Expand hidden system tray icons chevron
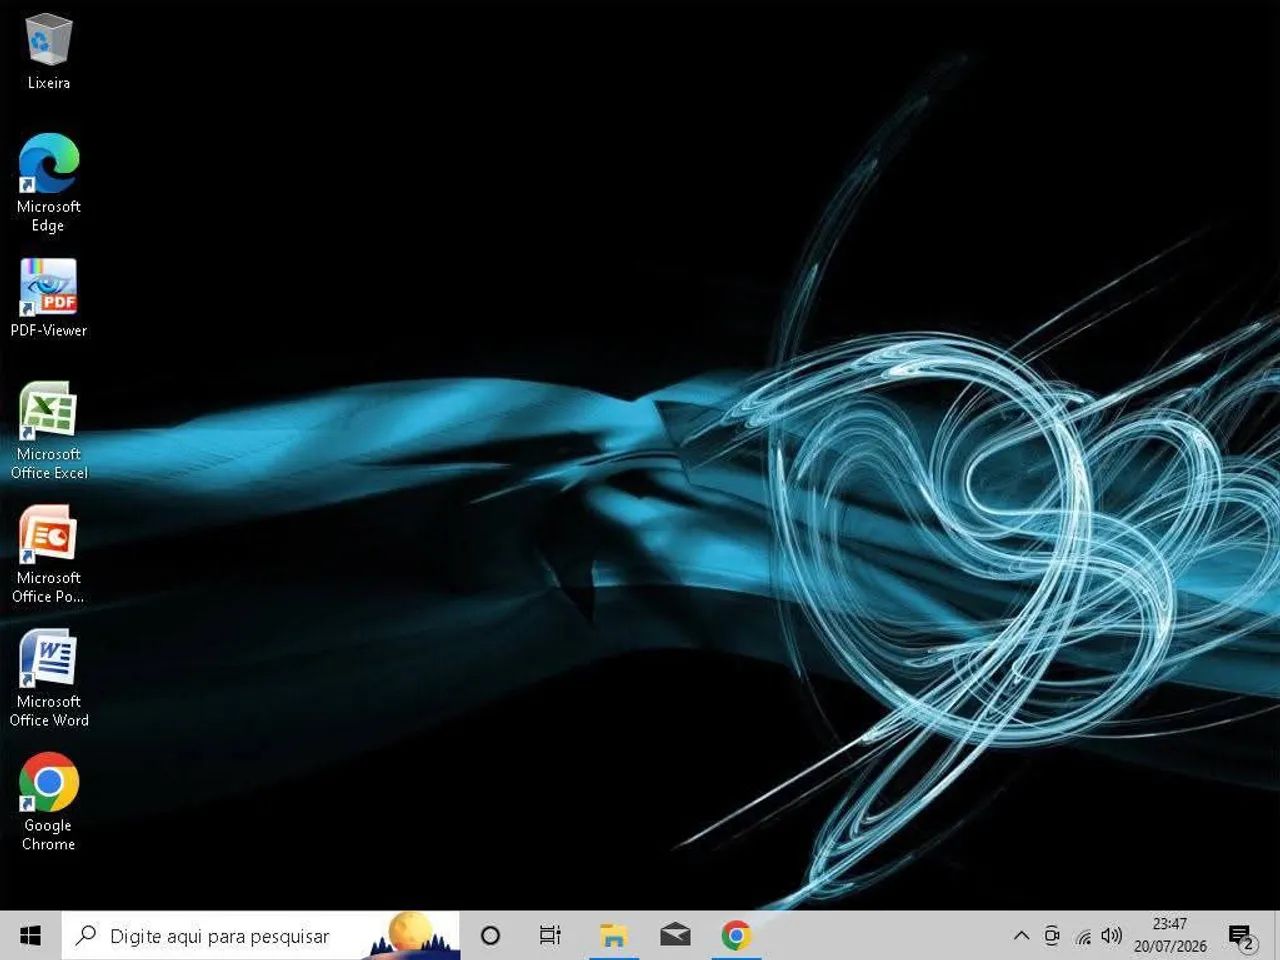 pyautogui.click(x=1021, y=936)
